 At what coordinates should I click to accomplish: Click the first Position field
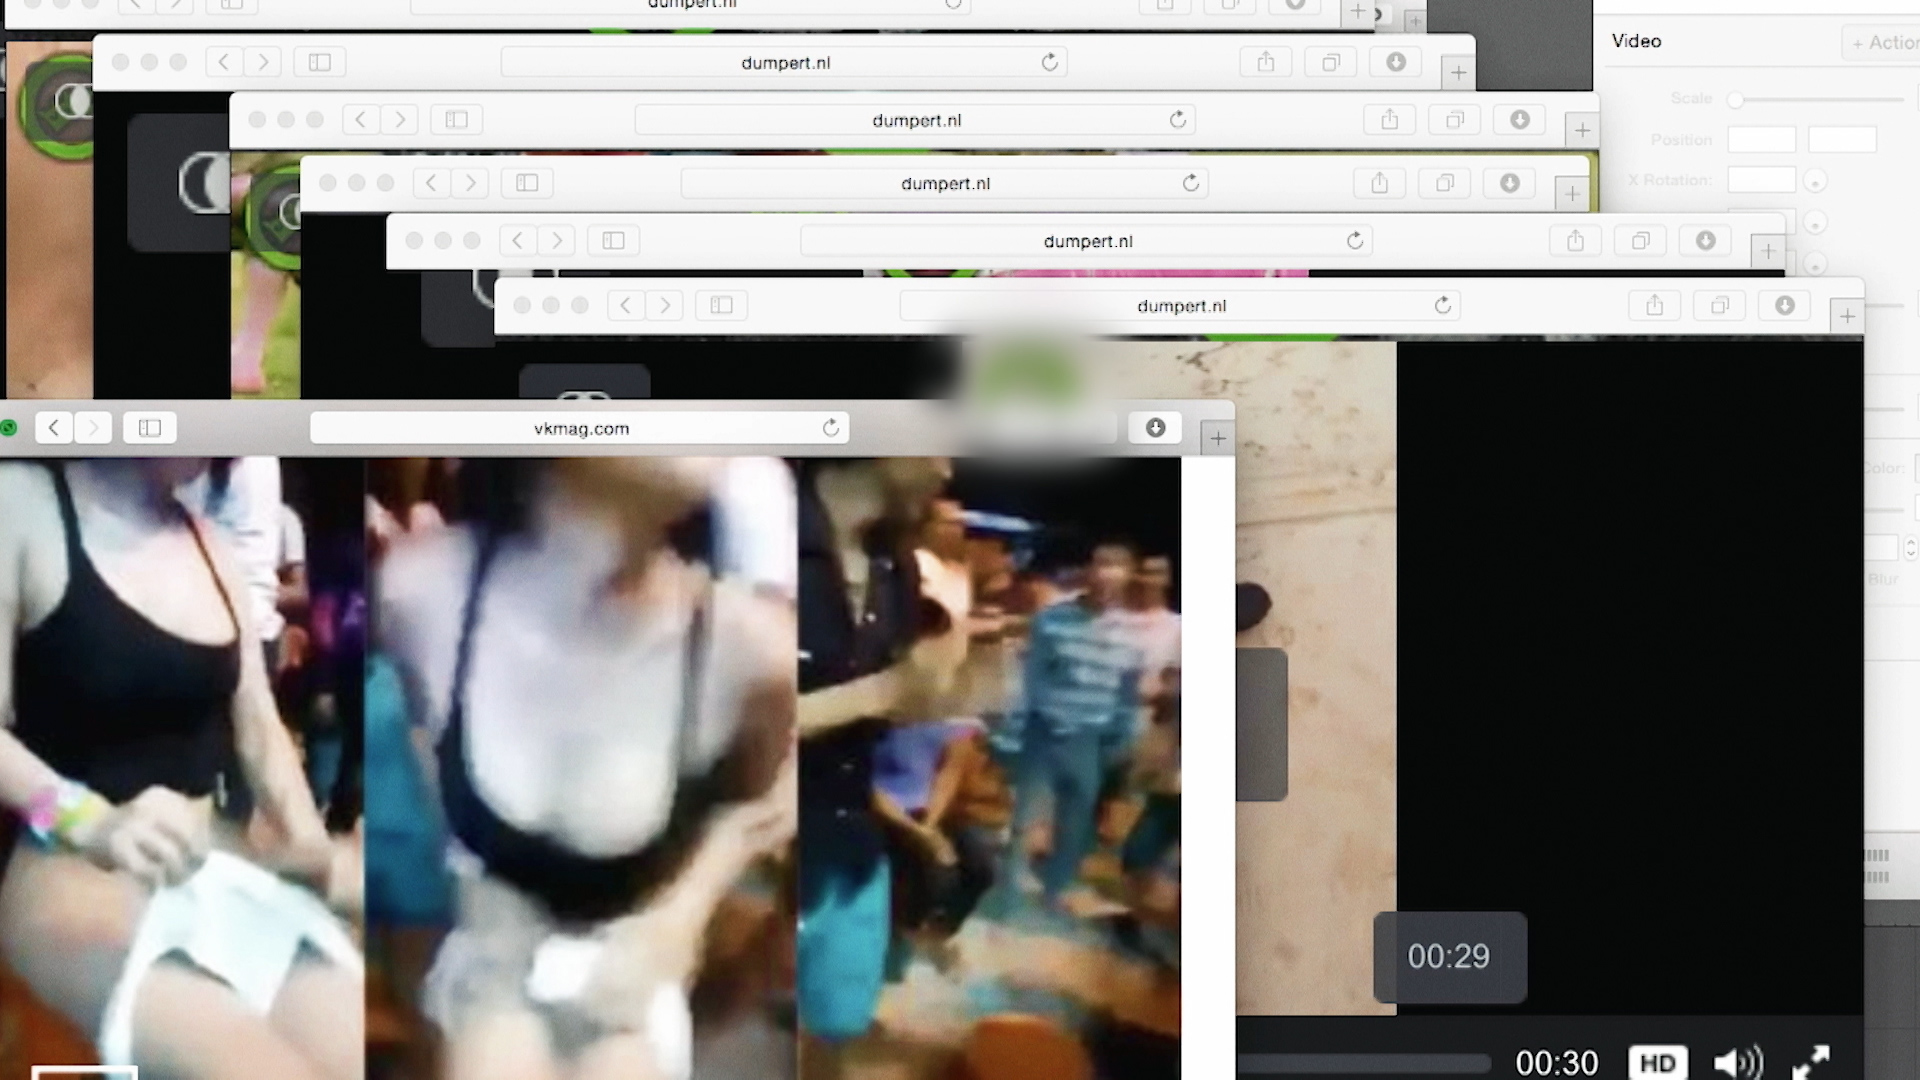click(1762, 139)
